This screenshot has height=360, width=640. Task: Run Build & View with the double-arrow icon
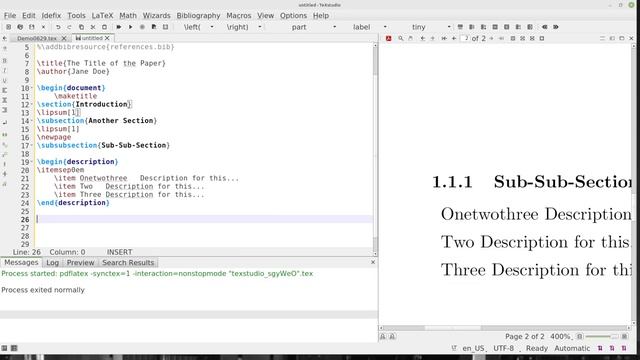pos(119,27)
